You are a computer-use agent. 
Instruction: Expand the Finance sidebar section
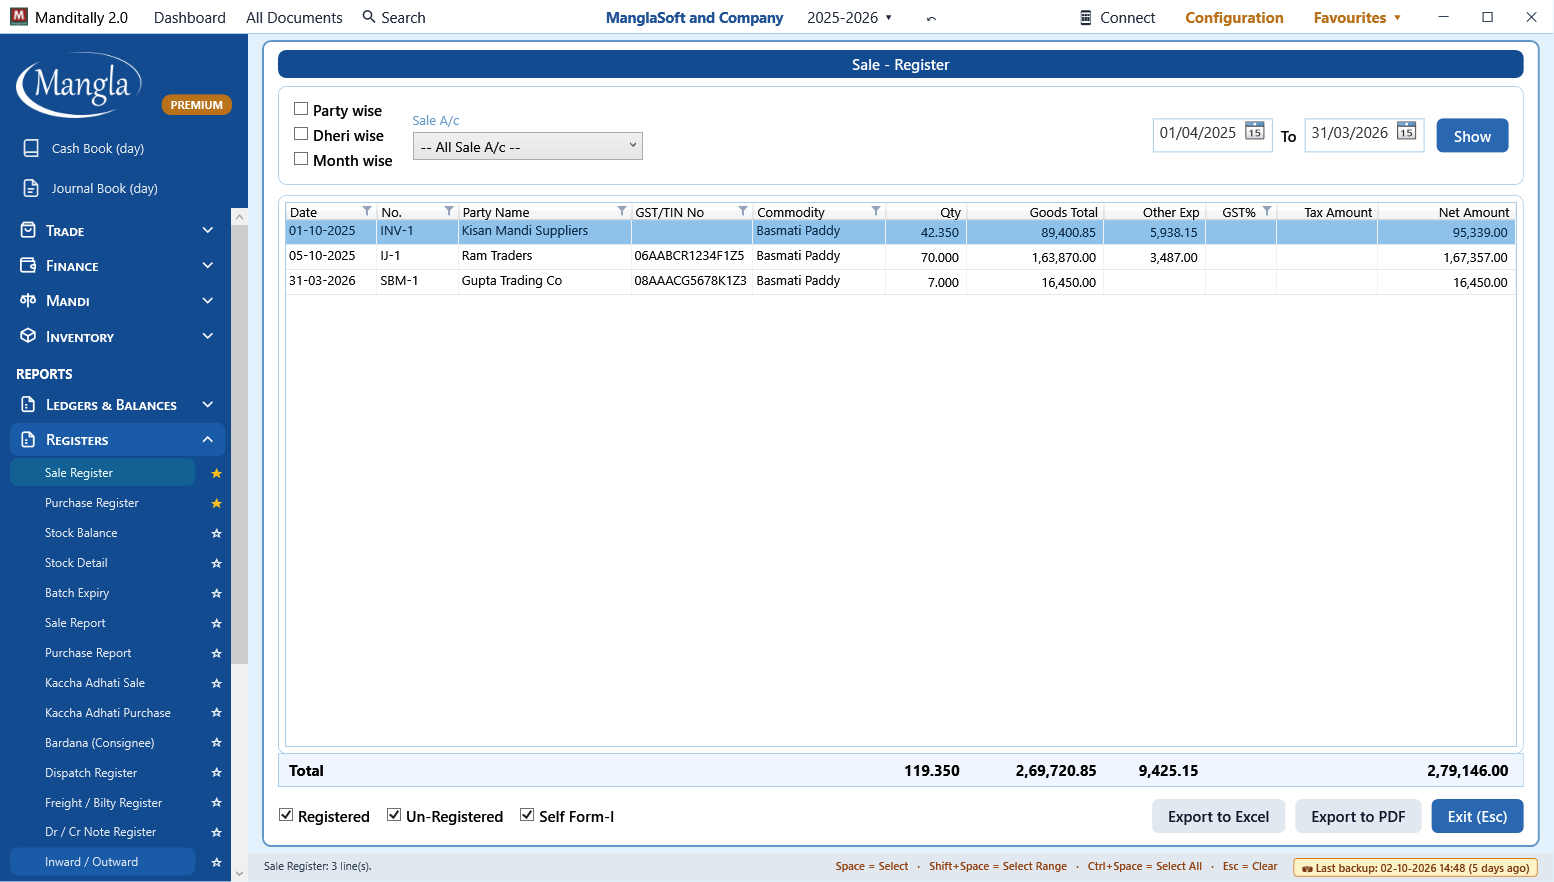(x=118, y=266)
